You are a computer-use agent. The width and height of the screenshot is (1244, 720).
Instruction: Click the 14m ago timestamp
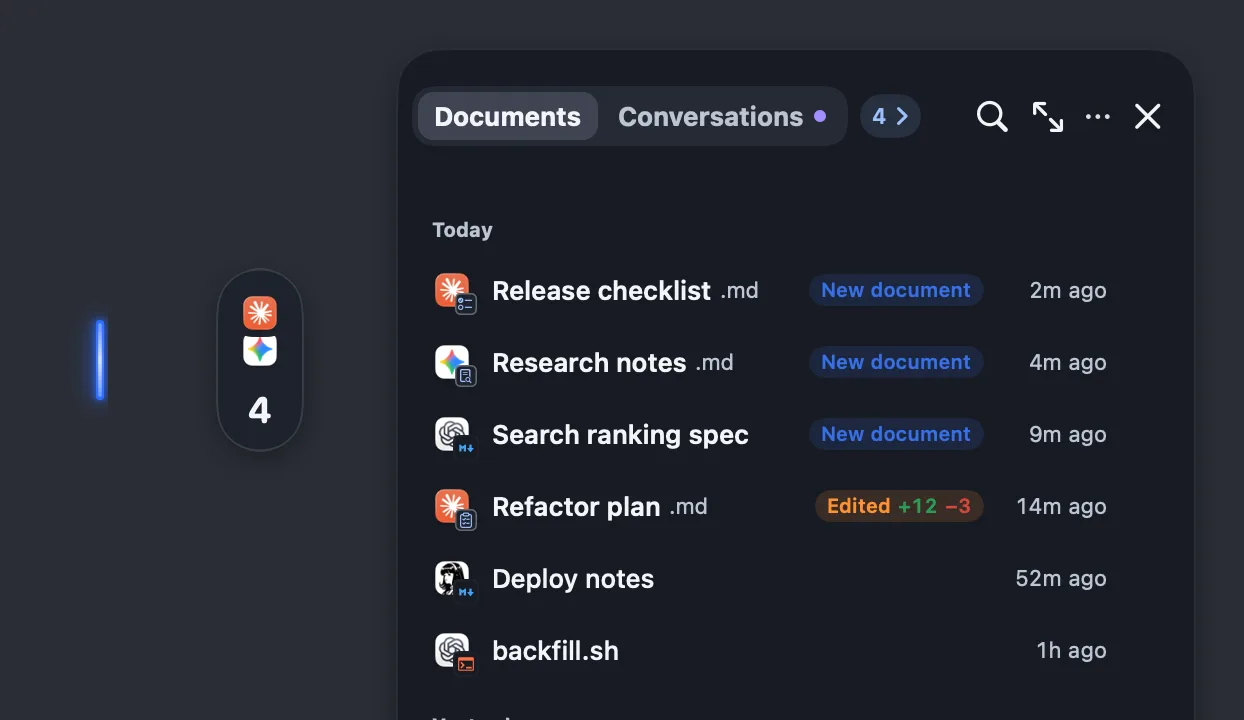pos(1061,507)
